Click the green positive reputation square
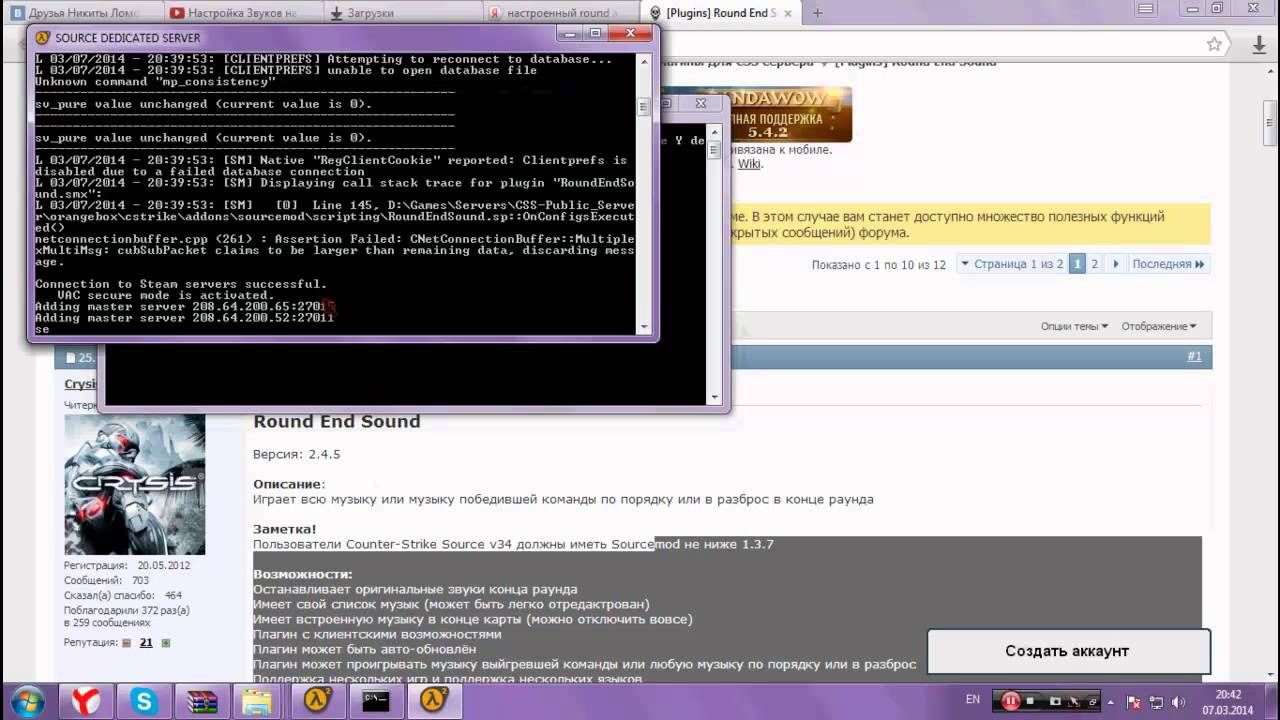 (x=166, y=643)
